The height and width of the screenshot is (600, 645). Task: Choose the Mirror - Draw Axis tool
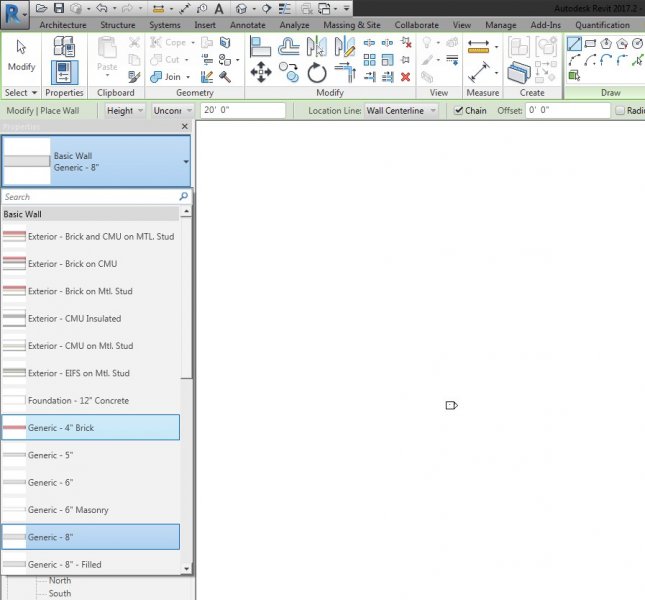point(345,46)
